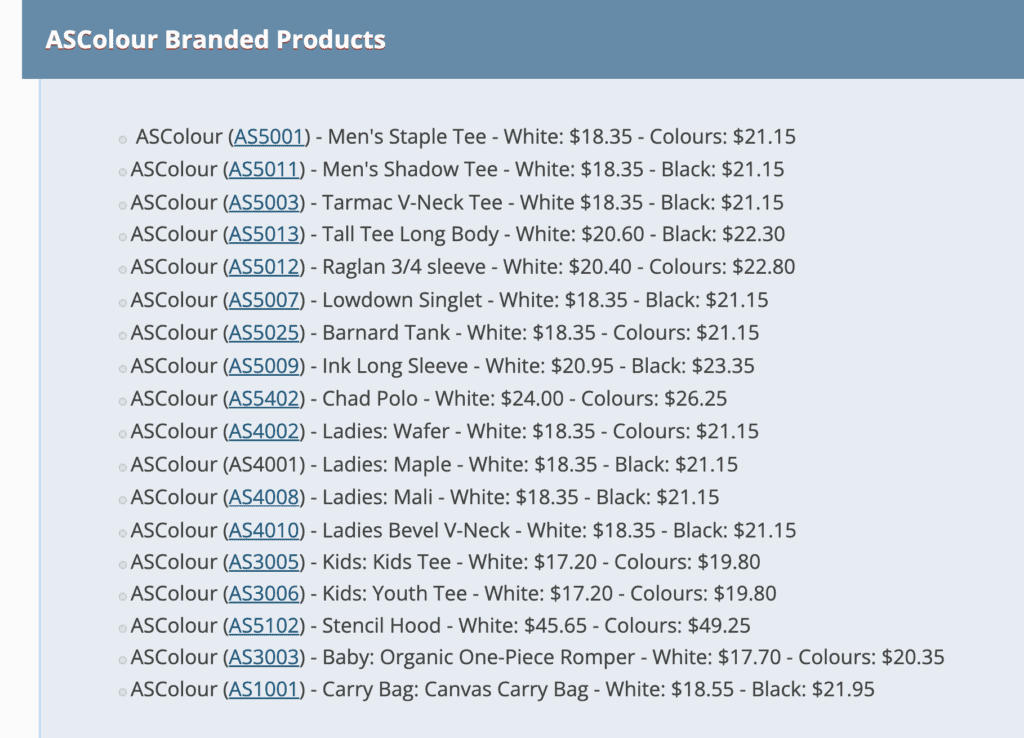Screen dimensions: 1024x738
Task: Click the ASColour Branded Products heading
Action: tap(215, 40)
